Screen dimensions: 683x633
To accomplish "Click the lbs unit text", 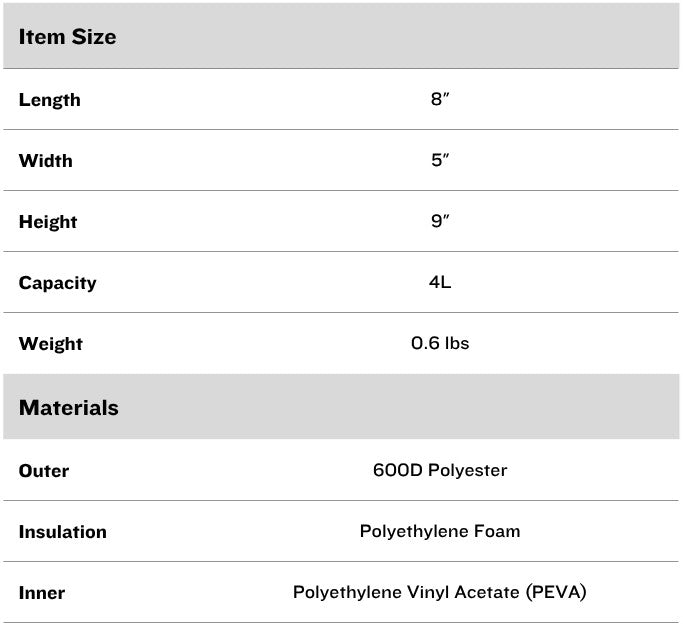I will 455,344.
